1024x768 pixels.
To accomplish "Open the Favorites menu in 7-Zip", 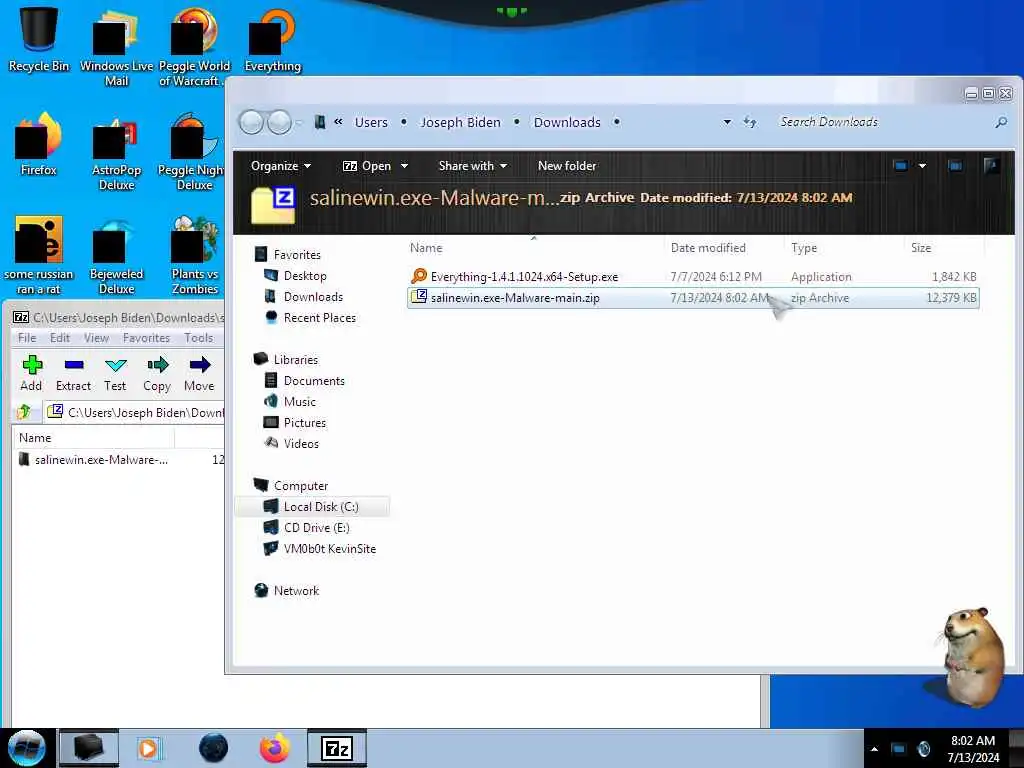I will (x=146, y=338).
